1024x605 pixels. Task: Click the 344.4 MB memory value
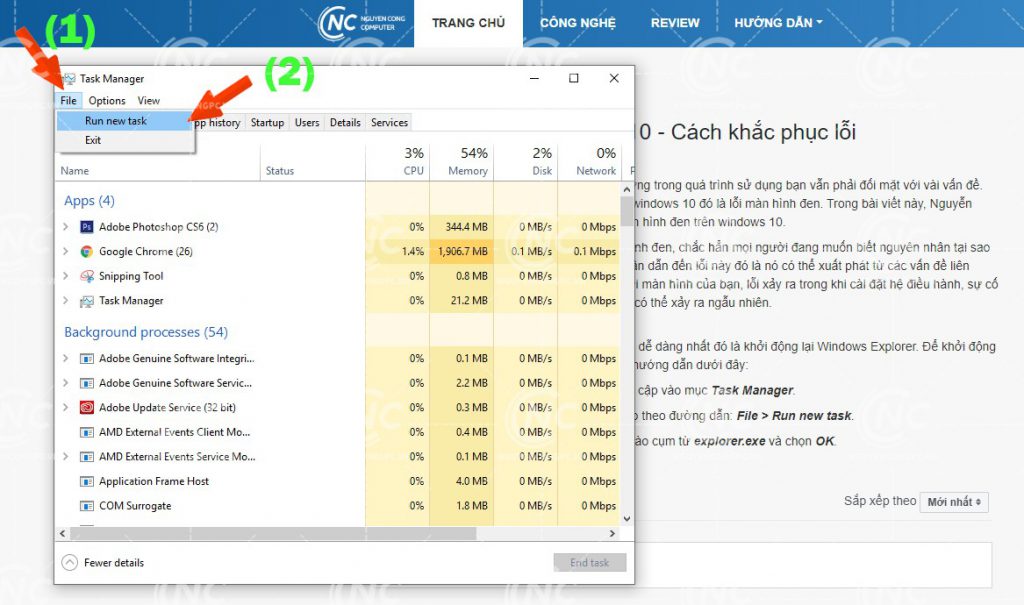click(x=467, y=227)
